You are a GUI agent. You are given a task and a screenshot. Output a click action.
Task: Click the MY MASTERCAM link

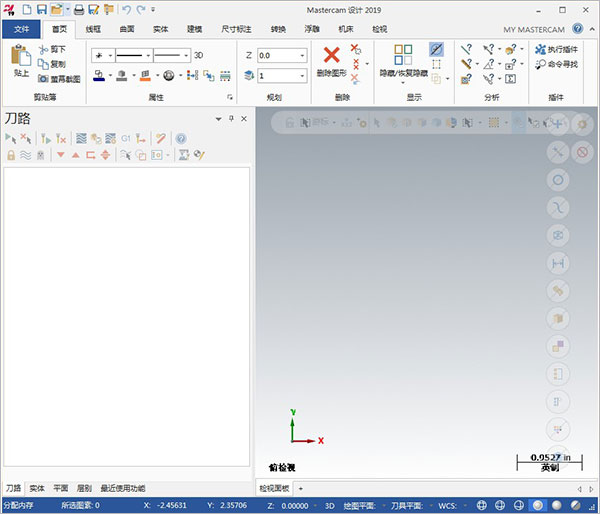pyautogui.click(x=534, y=29)
